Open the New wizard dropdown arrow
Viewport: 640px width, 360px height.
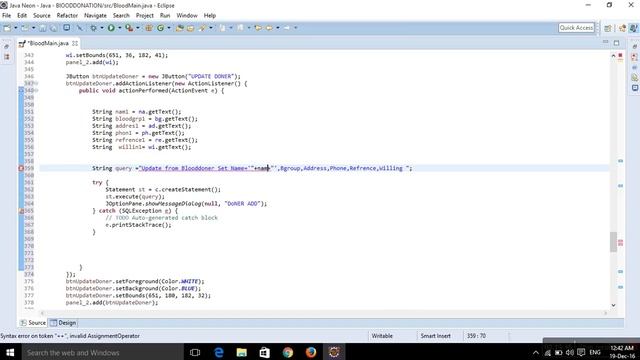click(16, 28)
